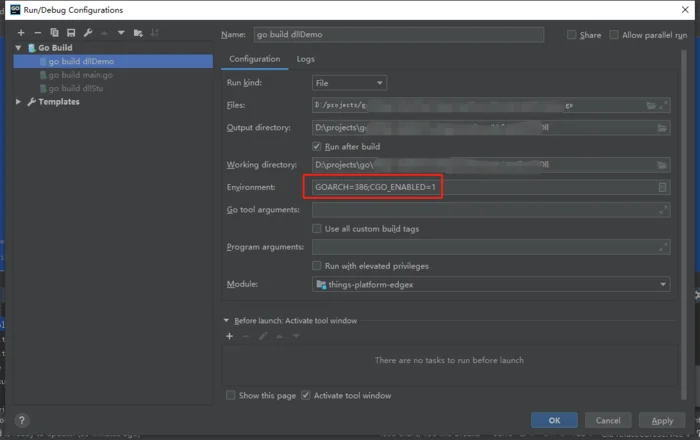Remove the selected configuration with the minus icon
700x440 pixels.
pos(38,33)
